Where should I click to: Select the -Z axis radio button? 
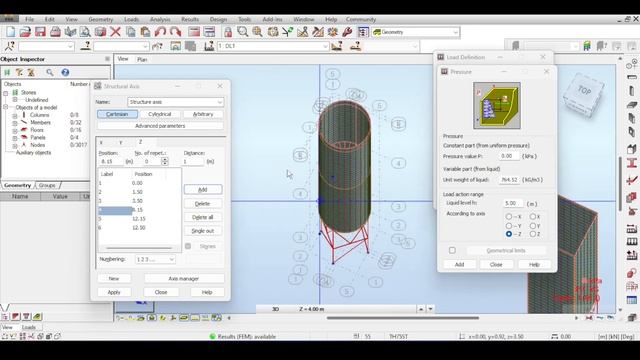[x=509, y=234]
